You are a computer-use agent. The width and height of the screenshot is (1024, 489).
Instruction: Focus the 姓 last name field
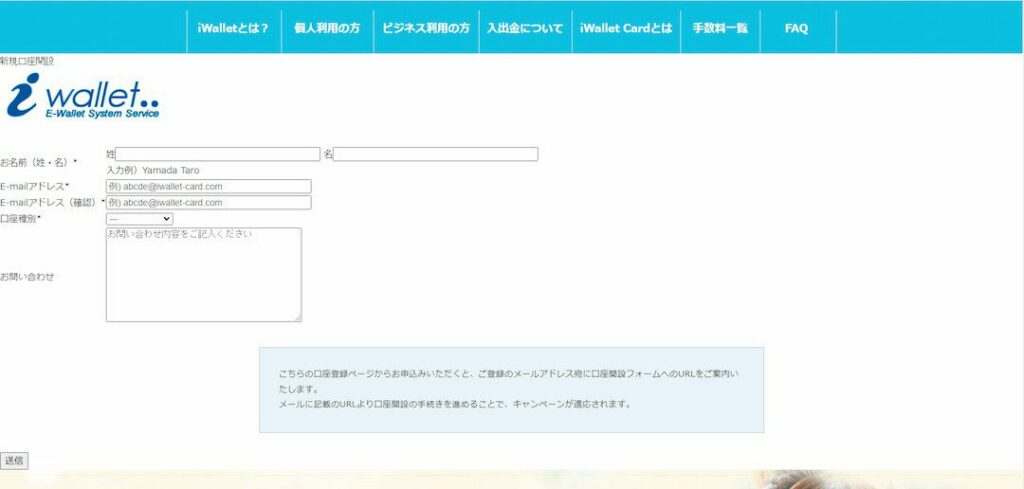point(218,154)
